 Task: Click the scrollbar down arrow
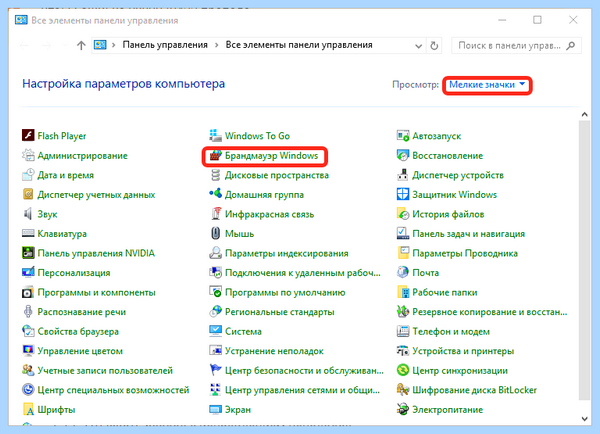[x=584, y=419]
